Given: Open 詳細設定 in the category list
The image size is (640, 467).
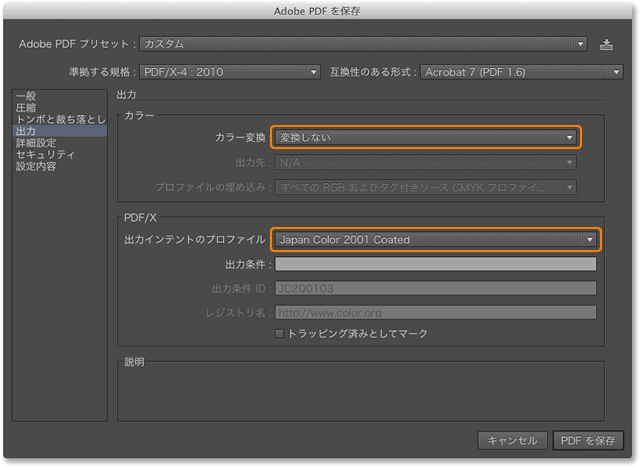Looking at the screenshot, I should pos(36,143).
